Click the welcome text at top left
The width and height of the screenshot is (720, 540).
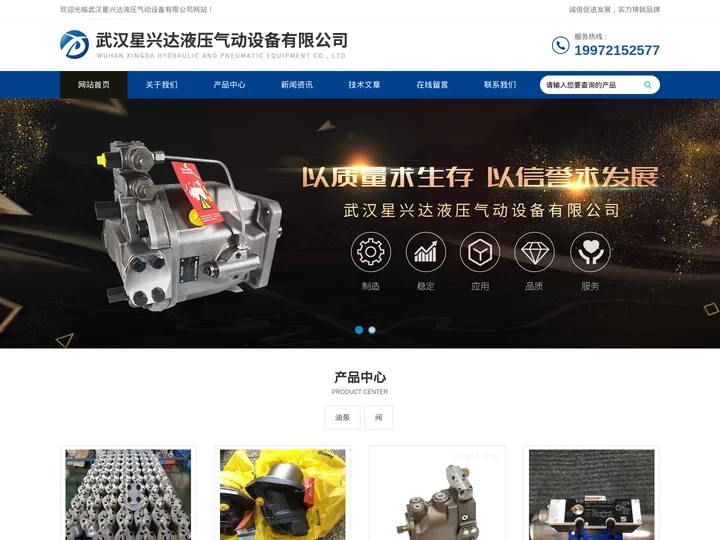136,9
